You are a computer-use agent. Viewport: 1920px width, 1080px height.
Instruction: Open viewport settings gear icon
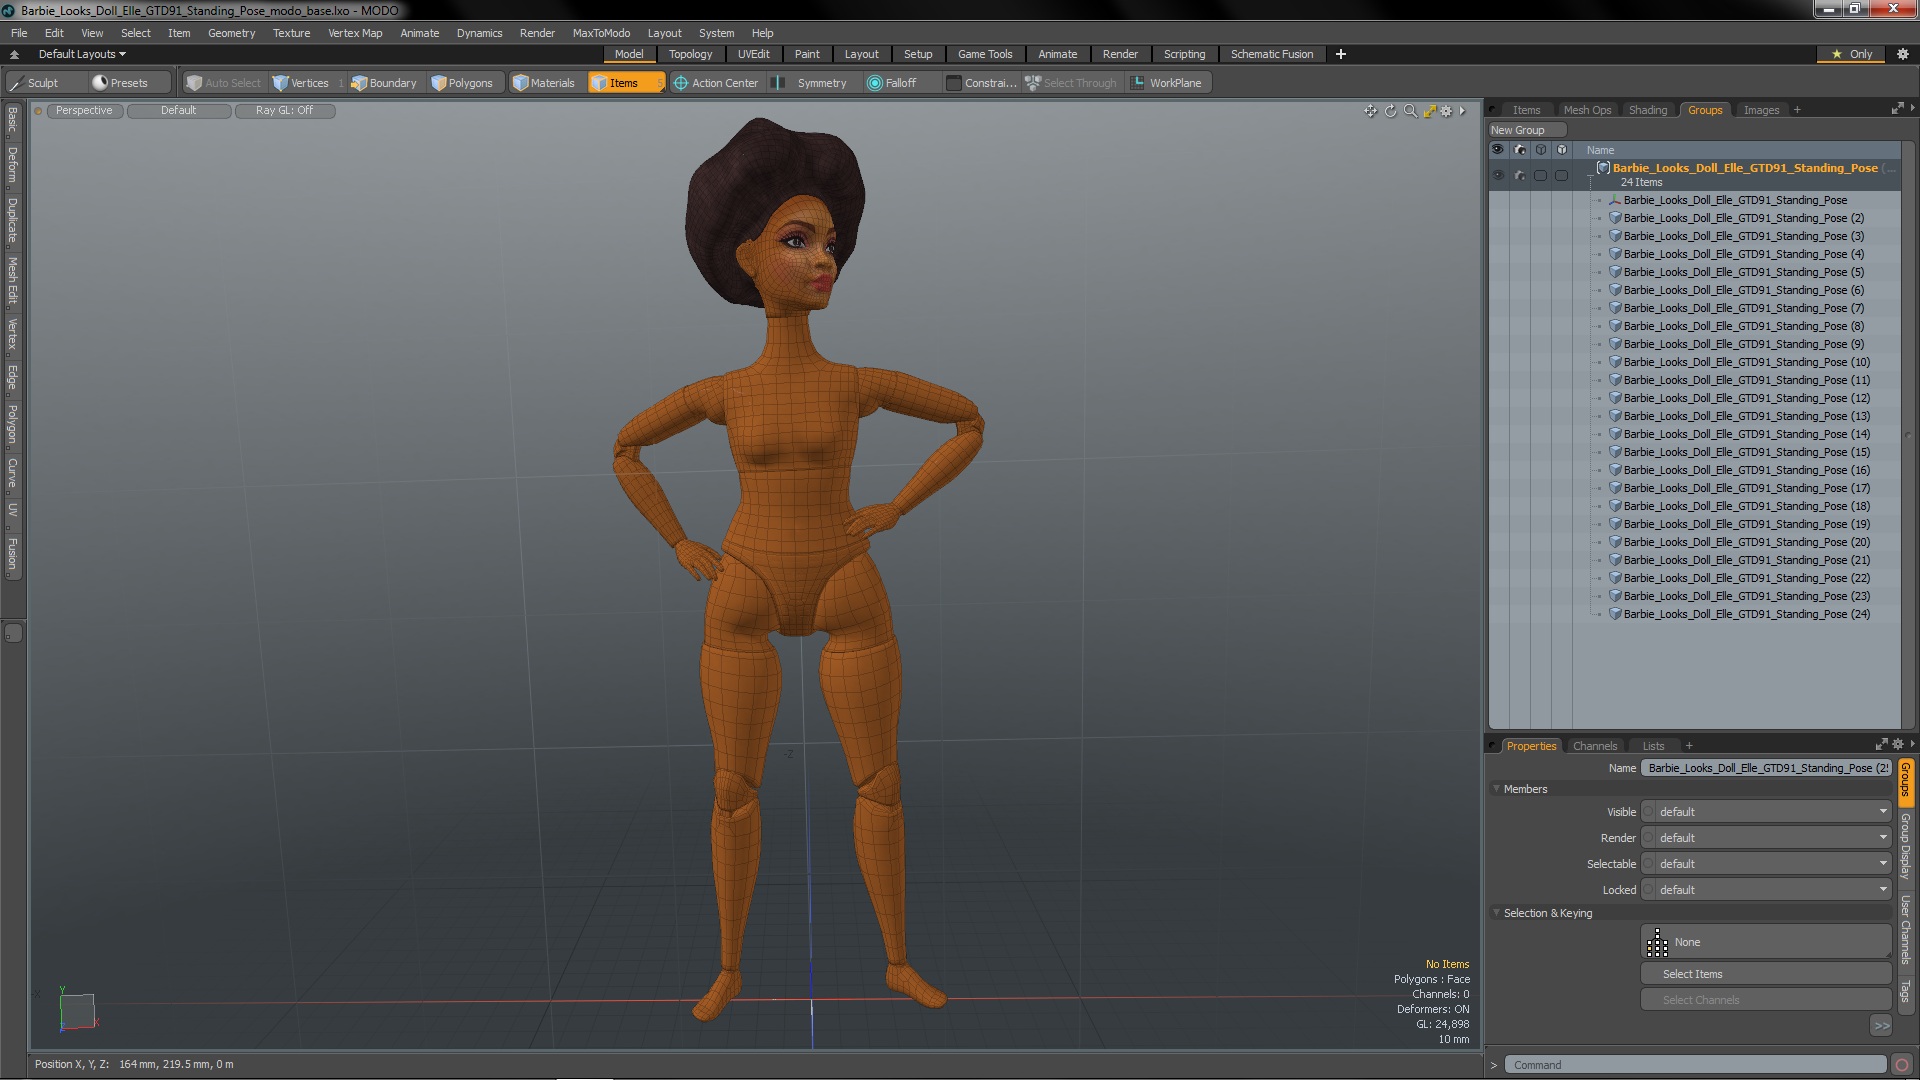coord(1446,111)
